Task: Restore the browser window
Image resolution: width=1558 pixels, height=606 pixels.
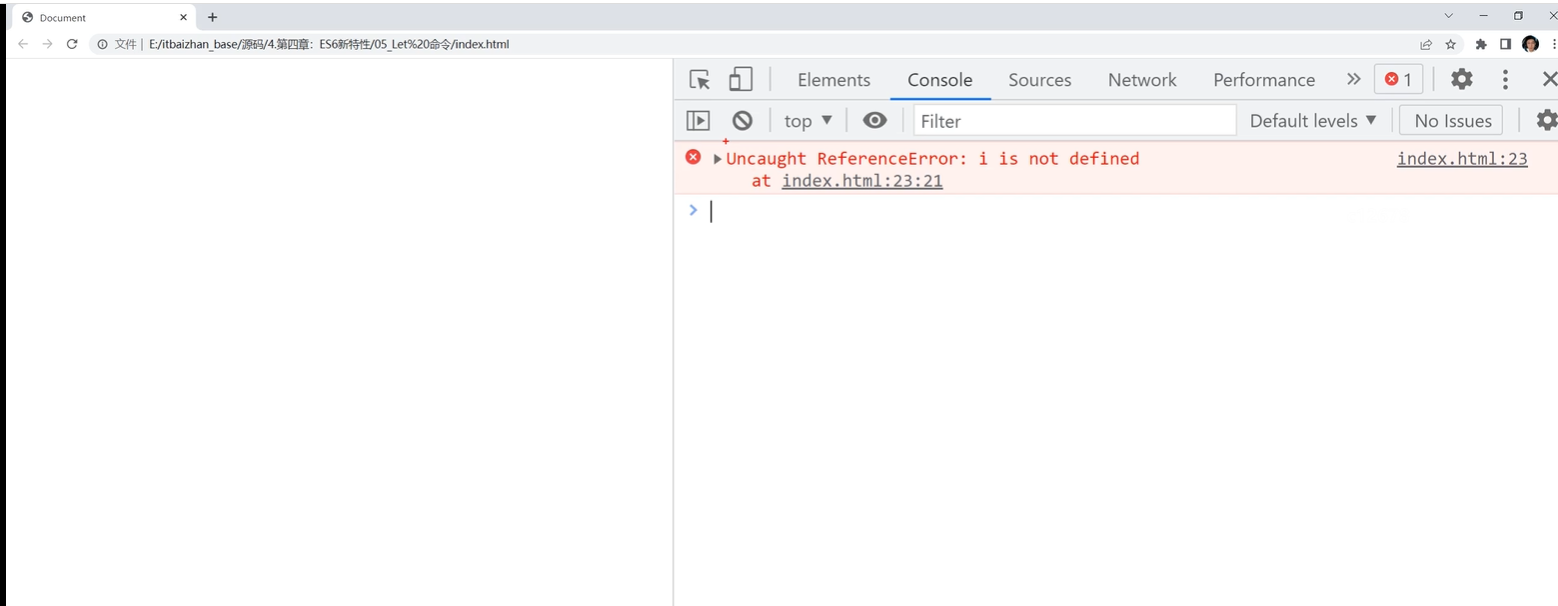Action: coord(1518,16)
